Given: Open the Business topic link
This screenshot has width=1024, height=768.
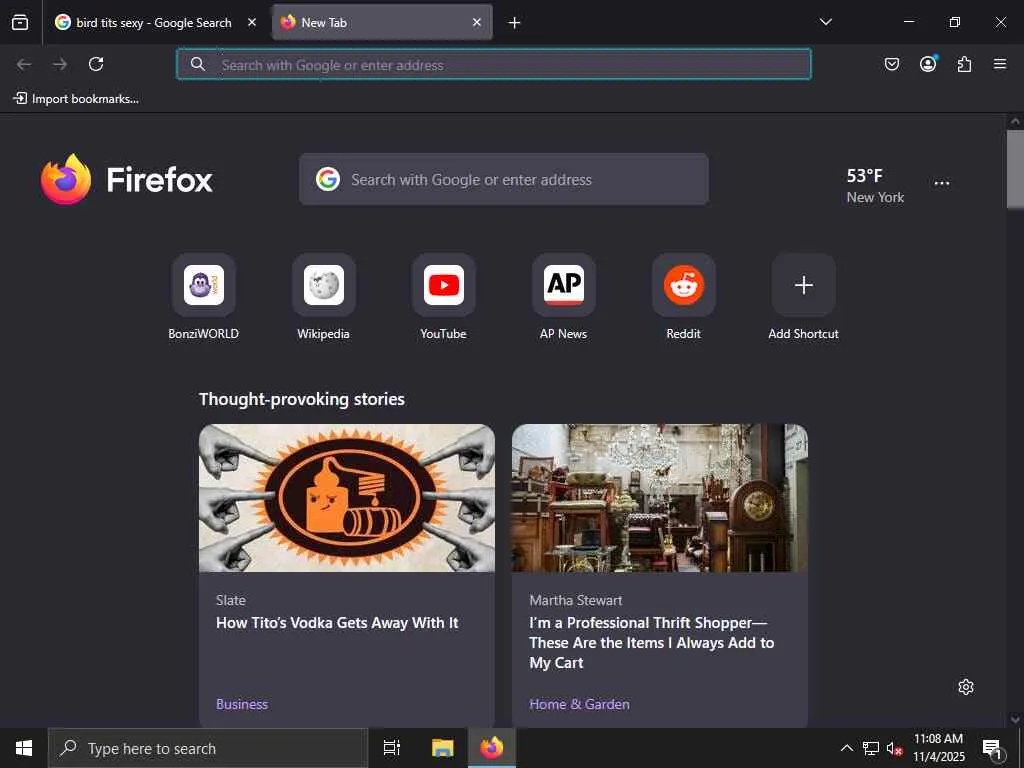Looking at the screenshot, I should 242,704.
